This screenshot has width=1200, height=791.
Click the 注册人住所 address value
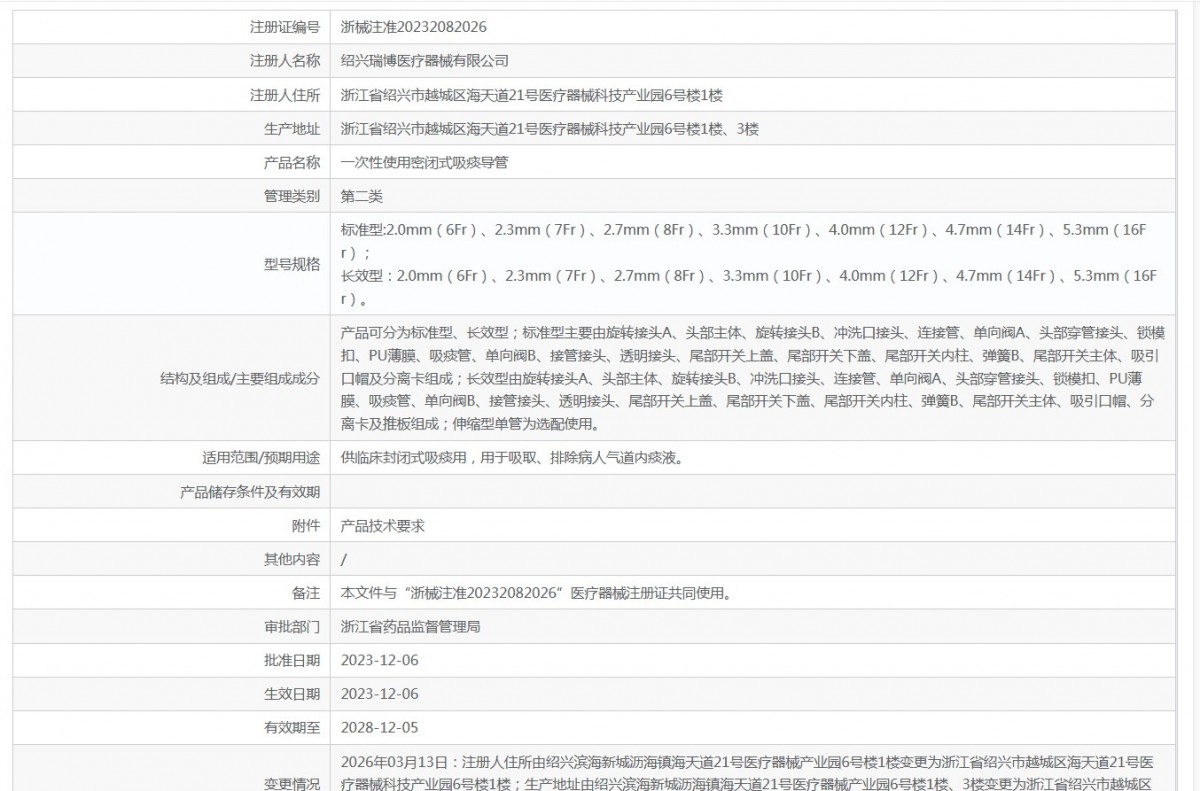(x=531, y=95)
